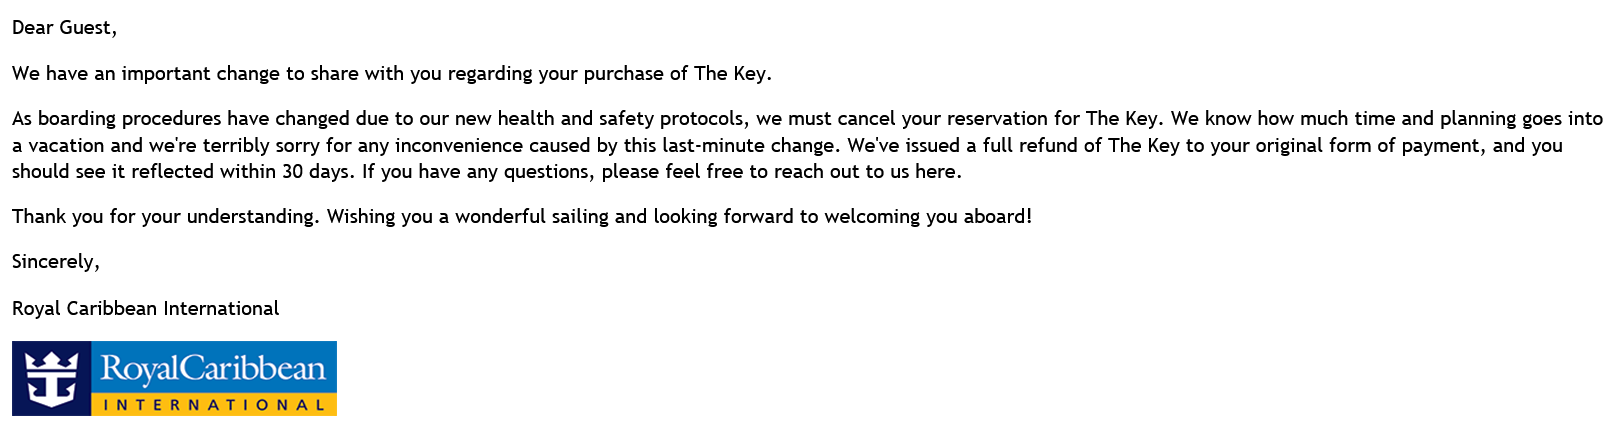Click the words "boarding procedures"

click(x=130, y=118)
